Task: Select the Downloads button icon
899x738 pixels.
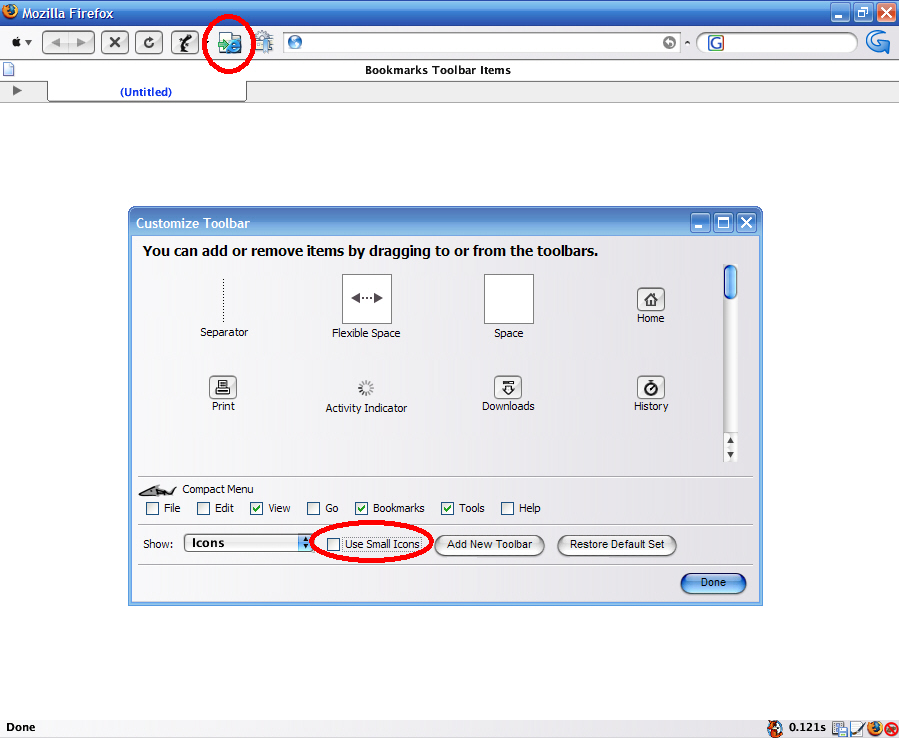Action: 508,387
